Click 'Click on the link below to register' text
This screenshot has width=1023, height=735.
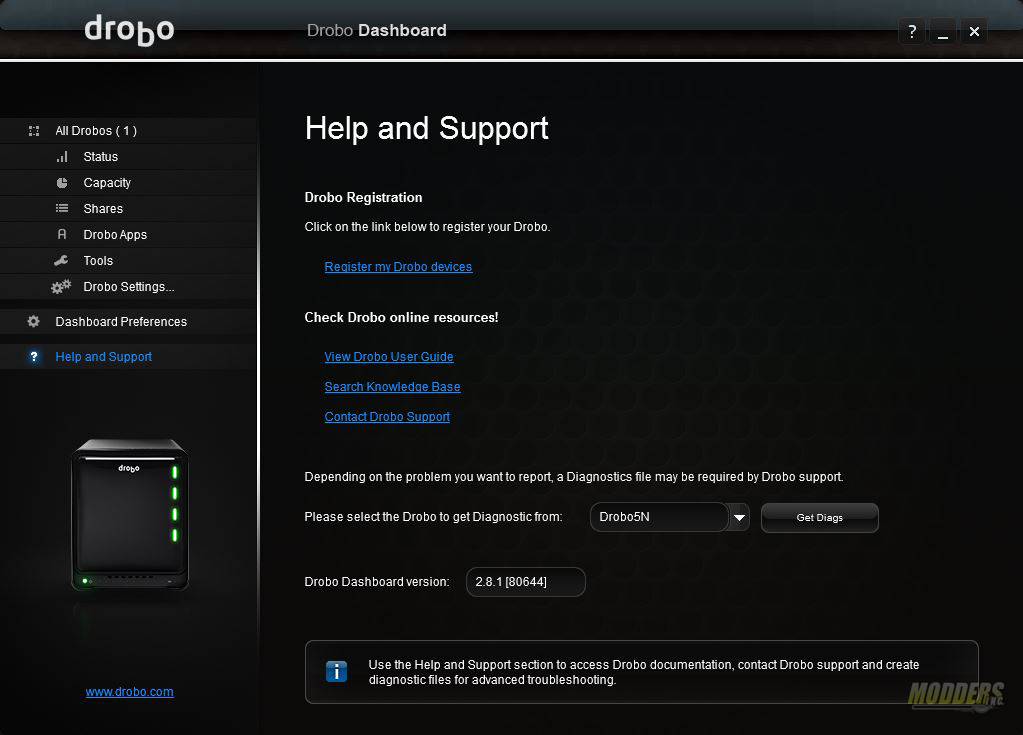pos(427,227)
